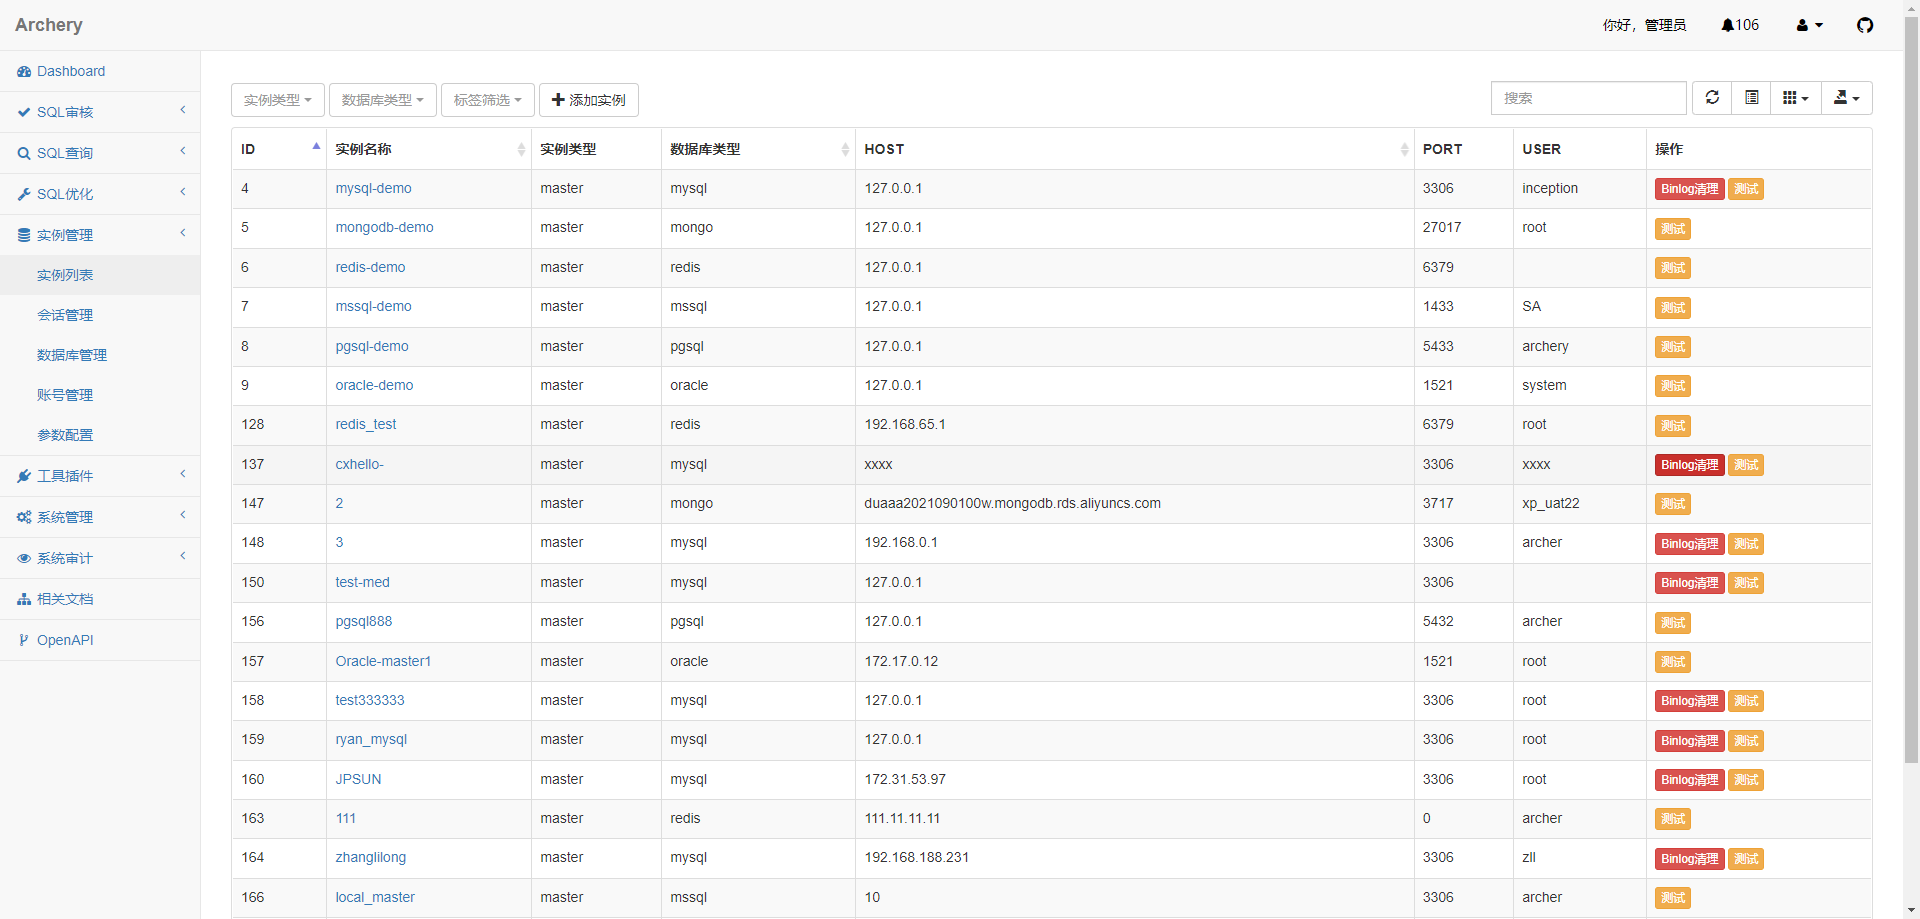Expand the SQL审核 sidebar menu
This screenshot has width=1920, height=919.
click(x=100, y=112)
